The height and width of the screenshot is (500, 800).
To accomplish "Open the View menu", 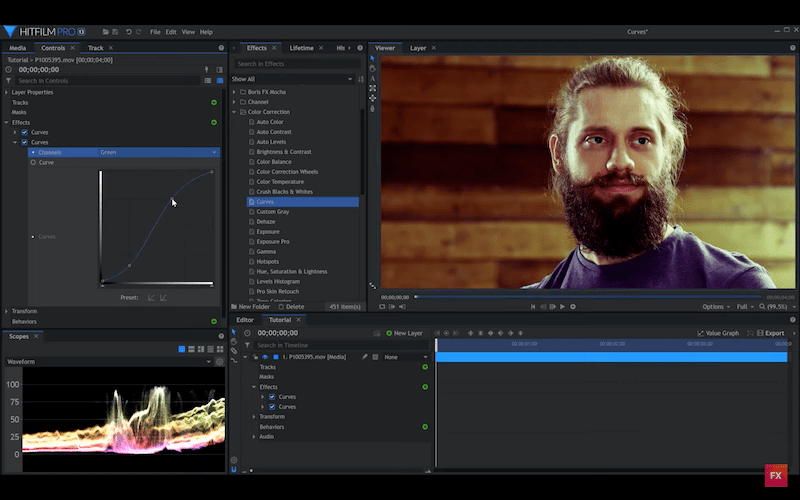I will pos(188,32).
